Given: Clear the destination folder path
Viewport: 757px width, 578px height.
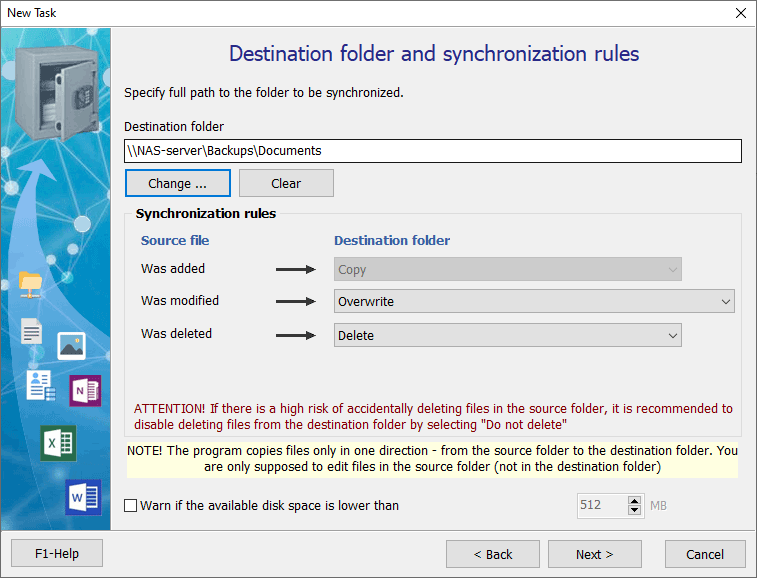Looking at the screenshot, I should coord(286,183).
